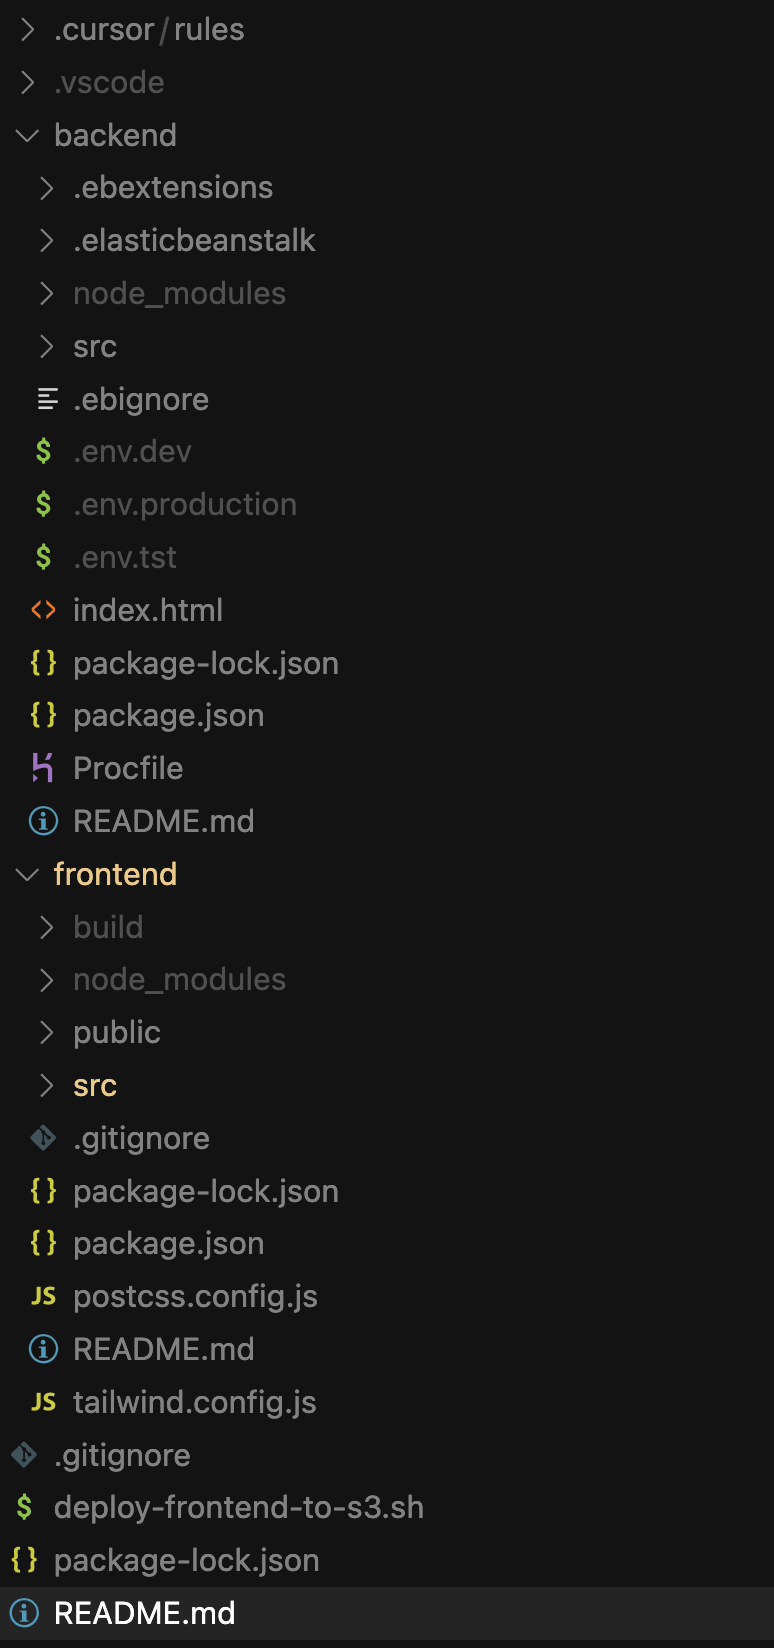Open the .env.dev file
Screen dimensions: 774x1648
(x=132, y=451)
